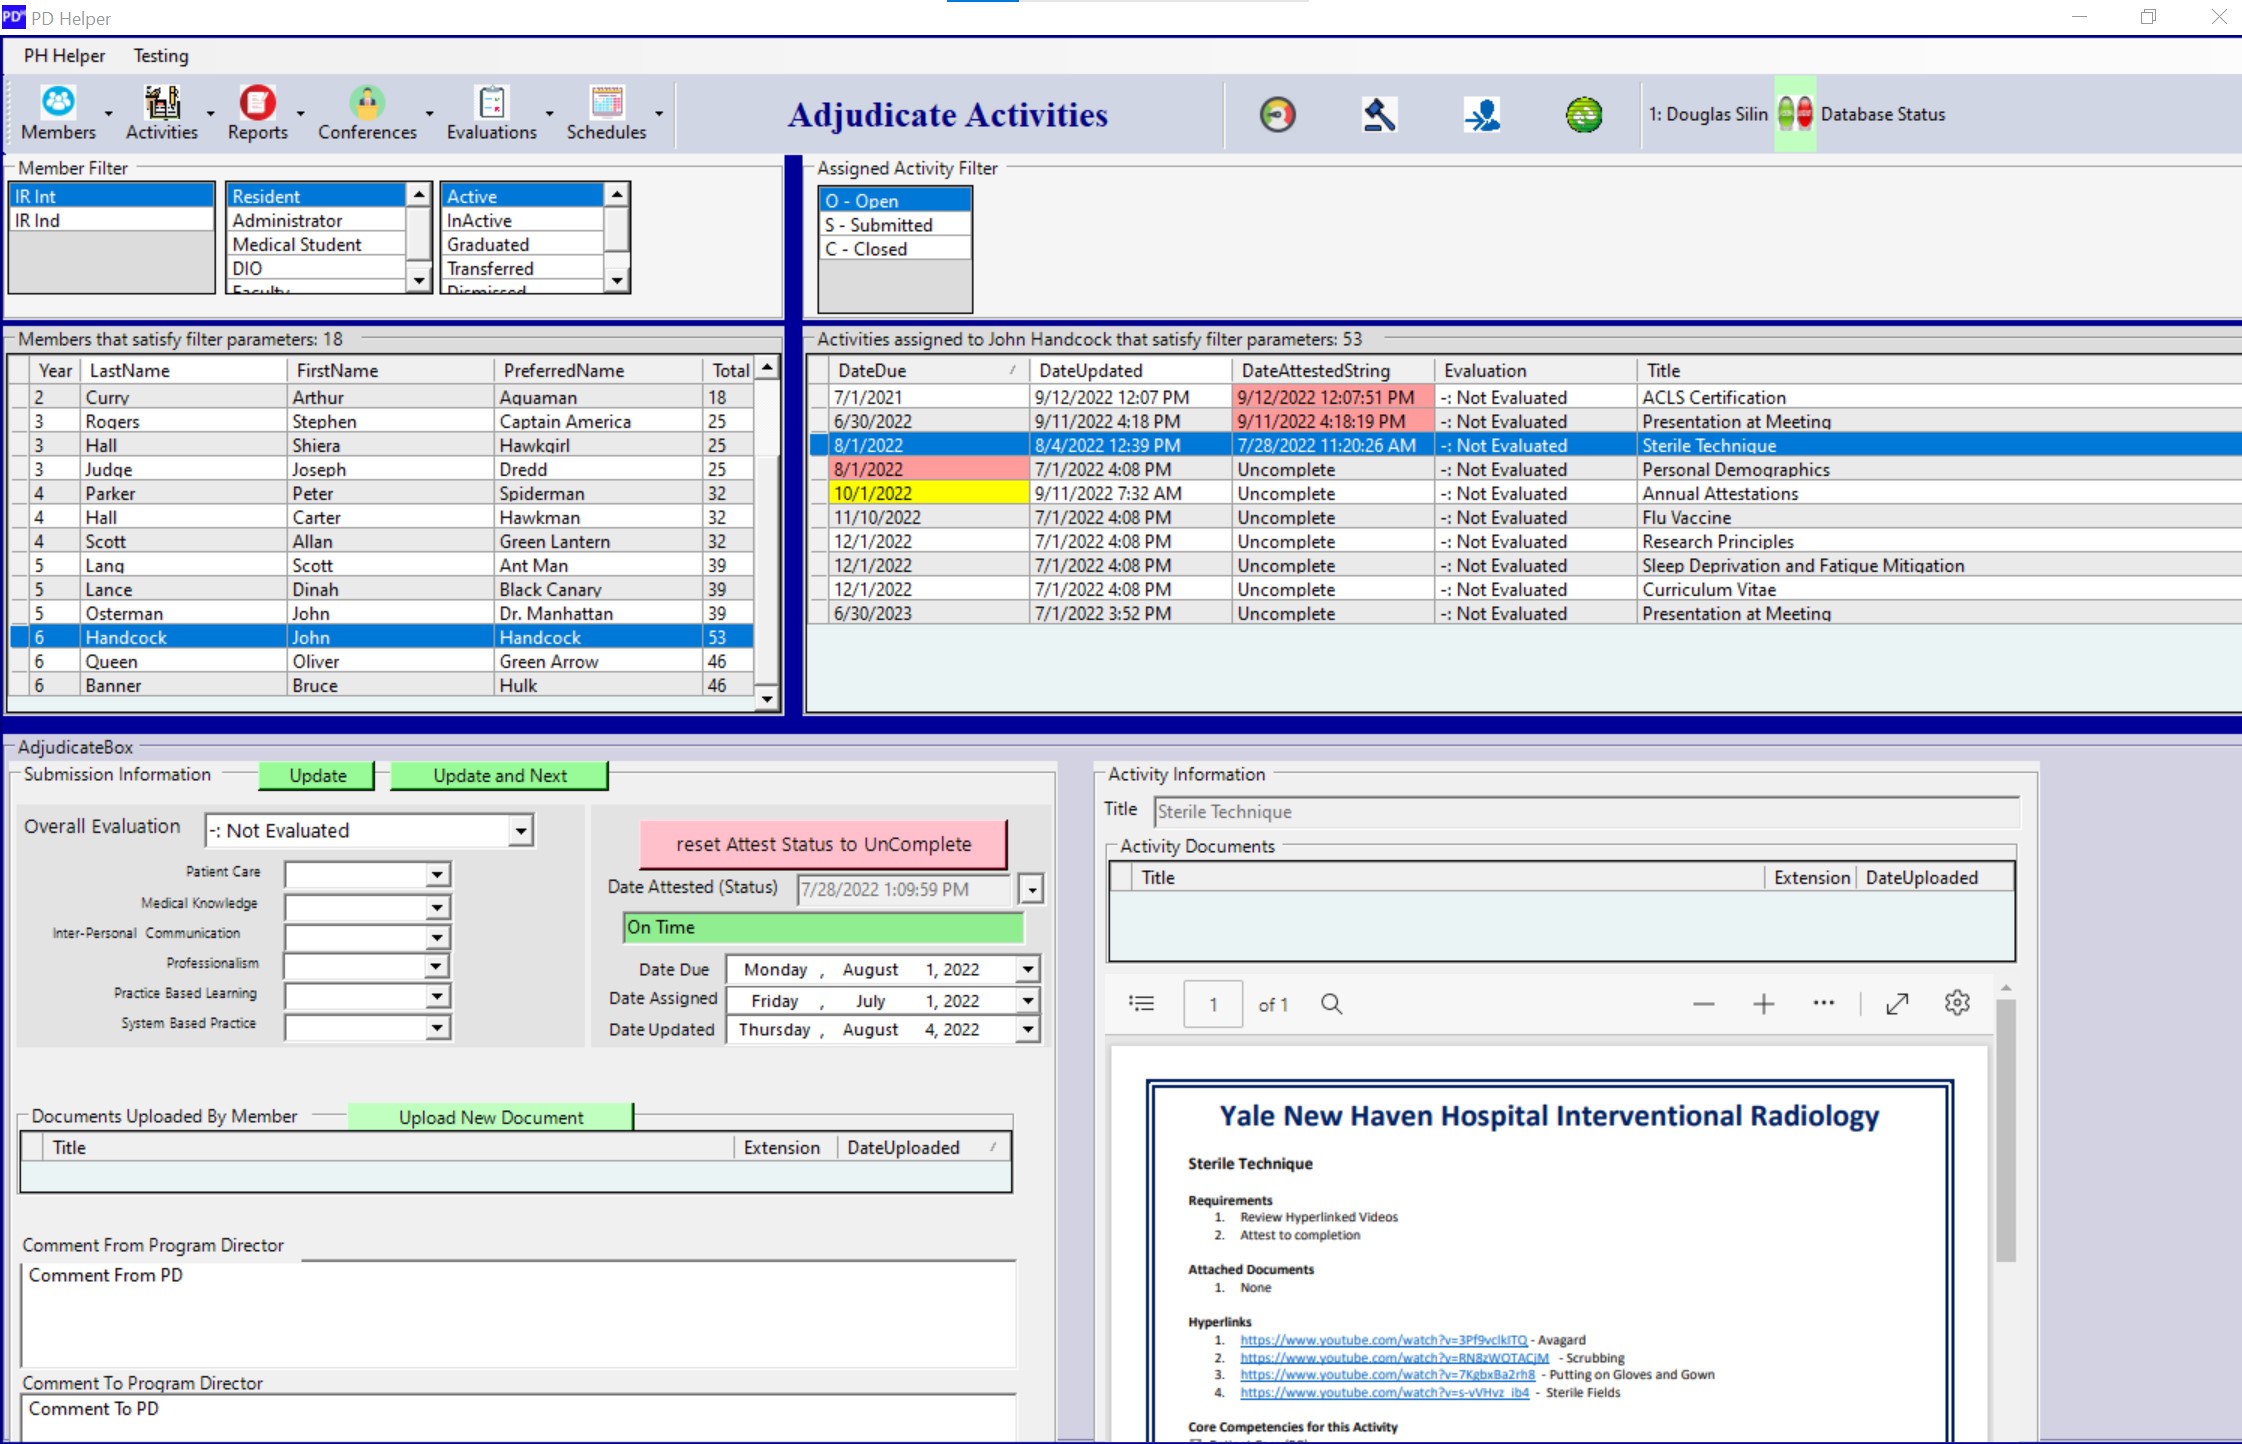Open the Date Due date picker dropdown
The image size is (2242, 1444).
coord(1028,969)
